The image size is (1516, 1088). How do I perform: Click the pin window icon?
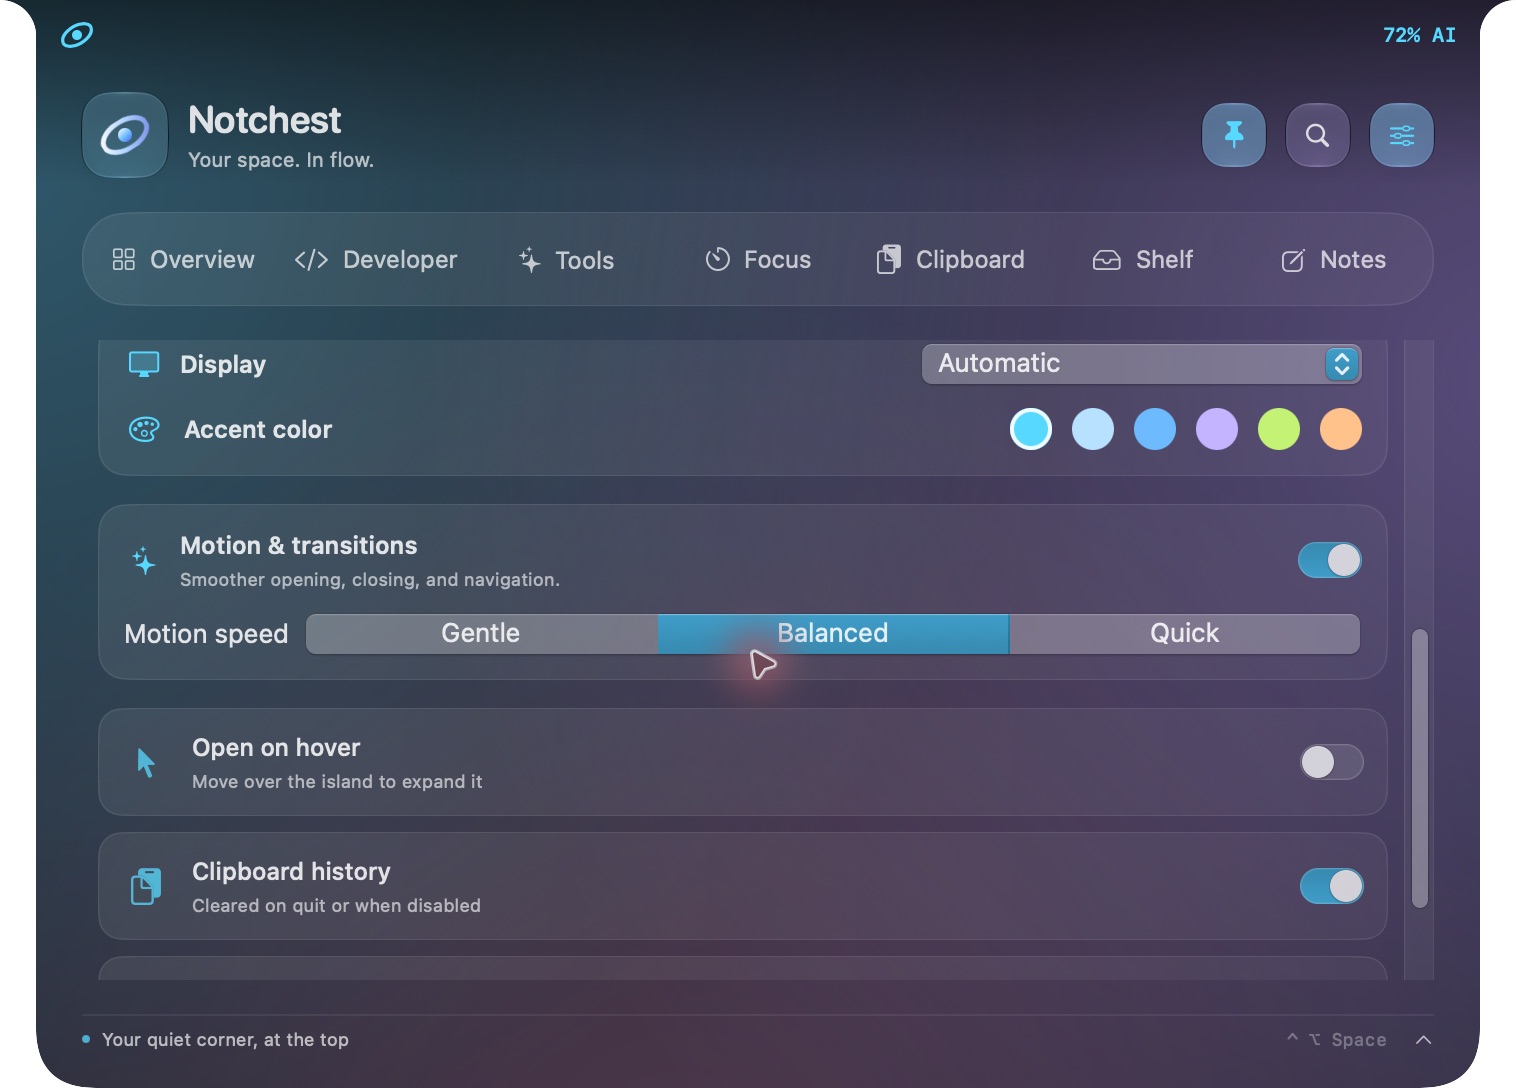(1234, 135)
